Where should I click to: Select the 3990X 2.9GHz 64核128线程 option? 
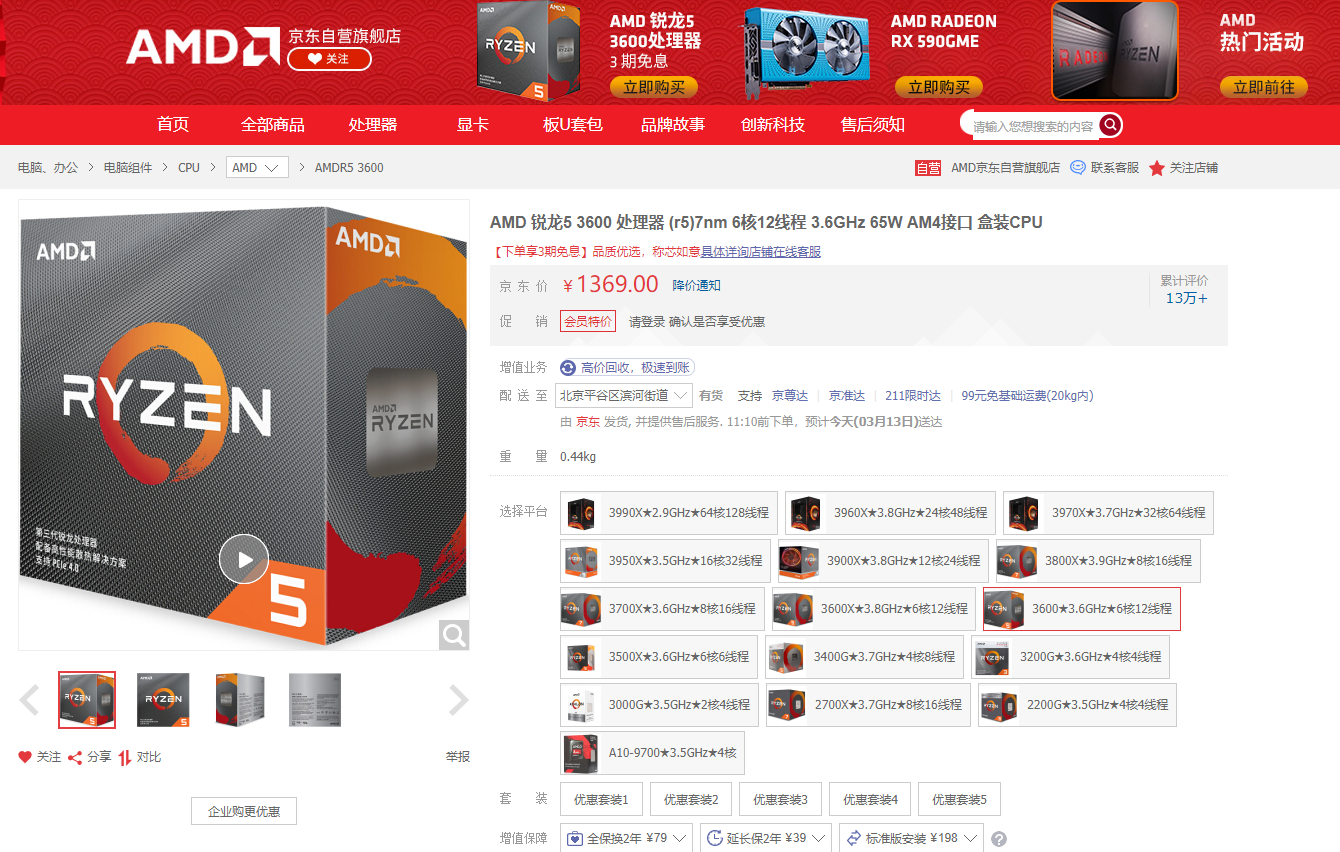[x=668, y=512]
